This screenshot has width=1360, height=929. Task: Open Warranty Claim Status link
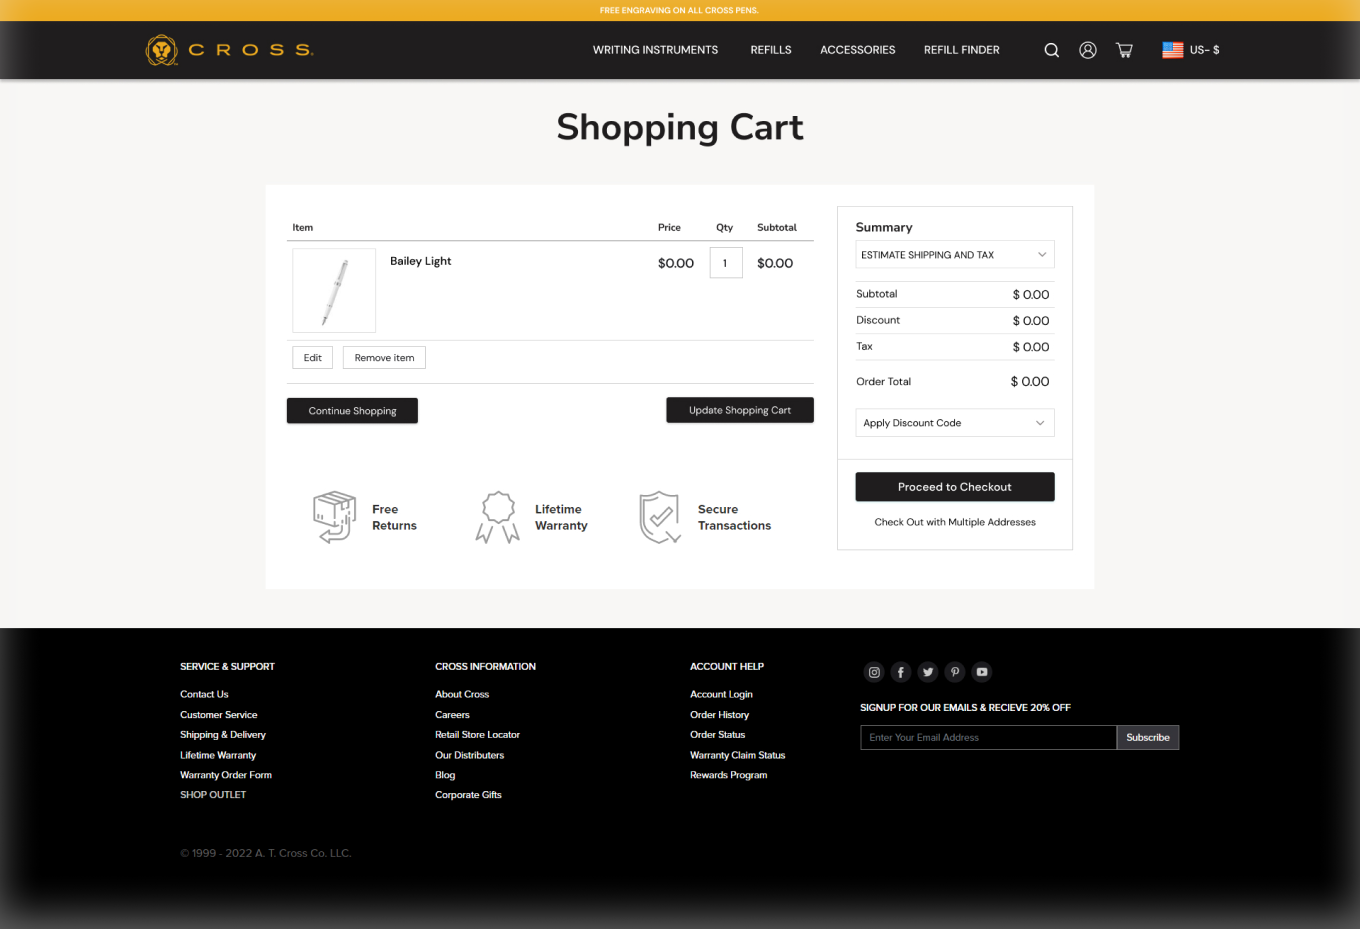[737, 755]
